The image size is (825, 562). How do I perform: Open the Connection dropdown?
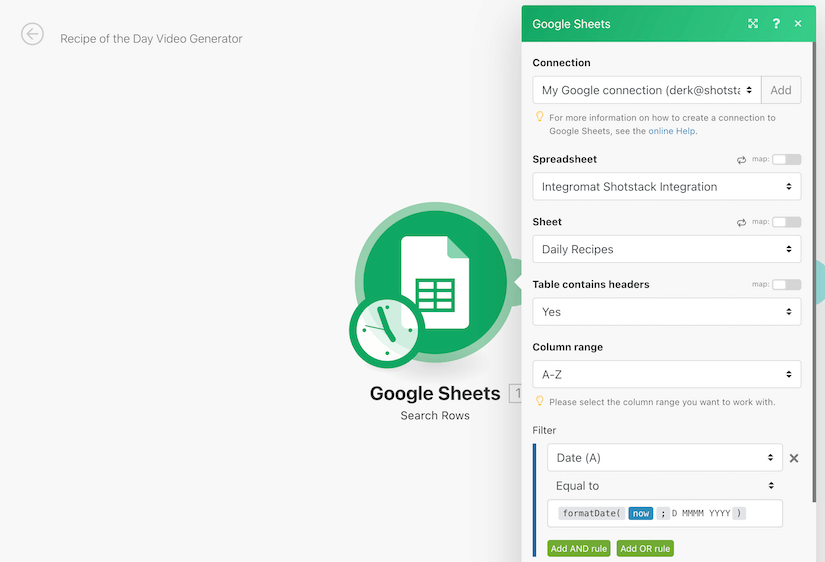point(647,90)
